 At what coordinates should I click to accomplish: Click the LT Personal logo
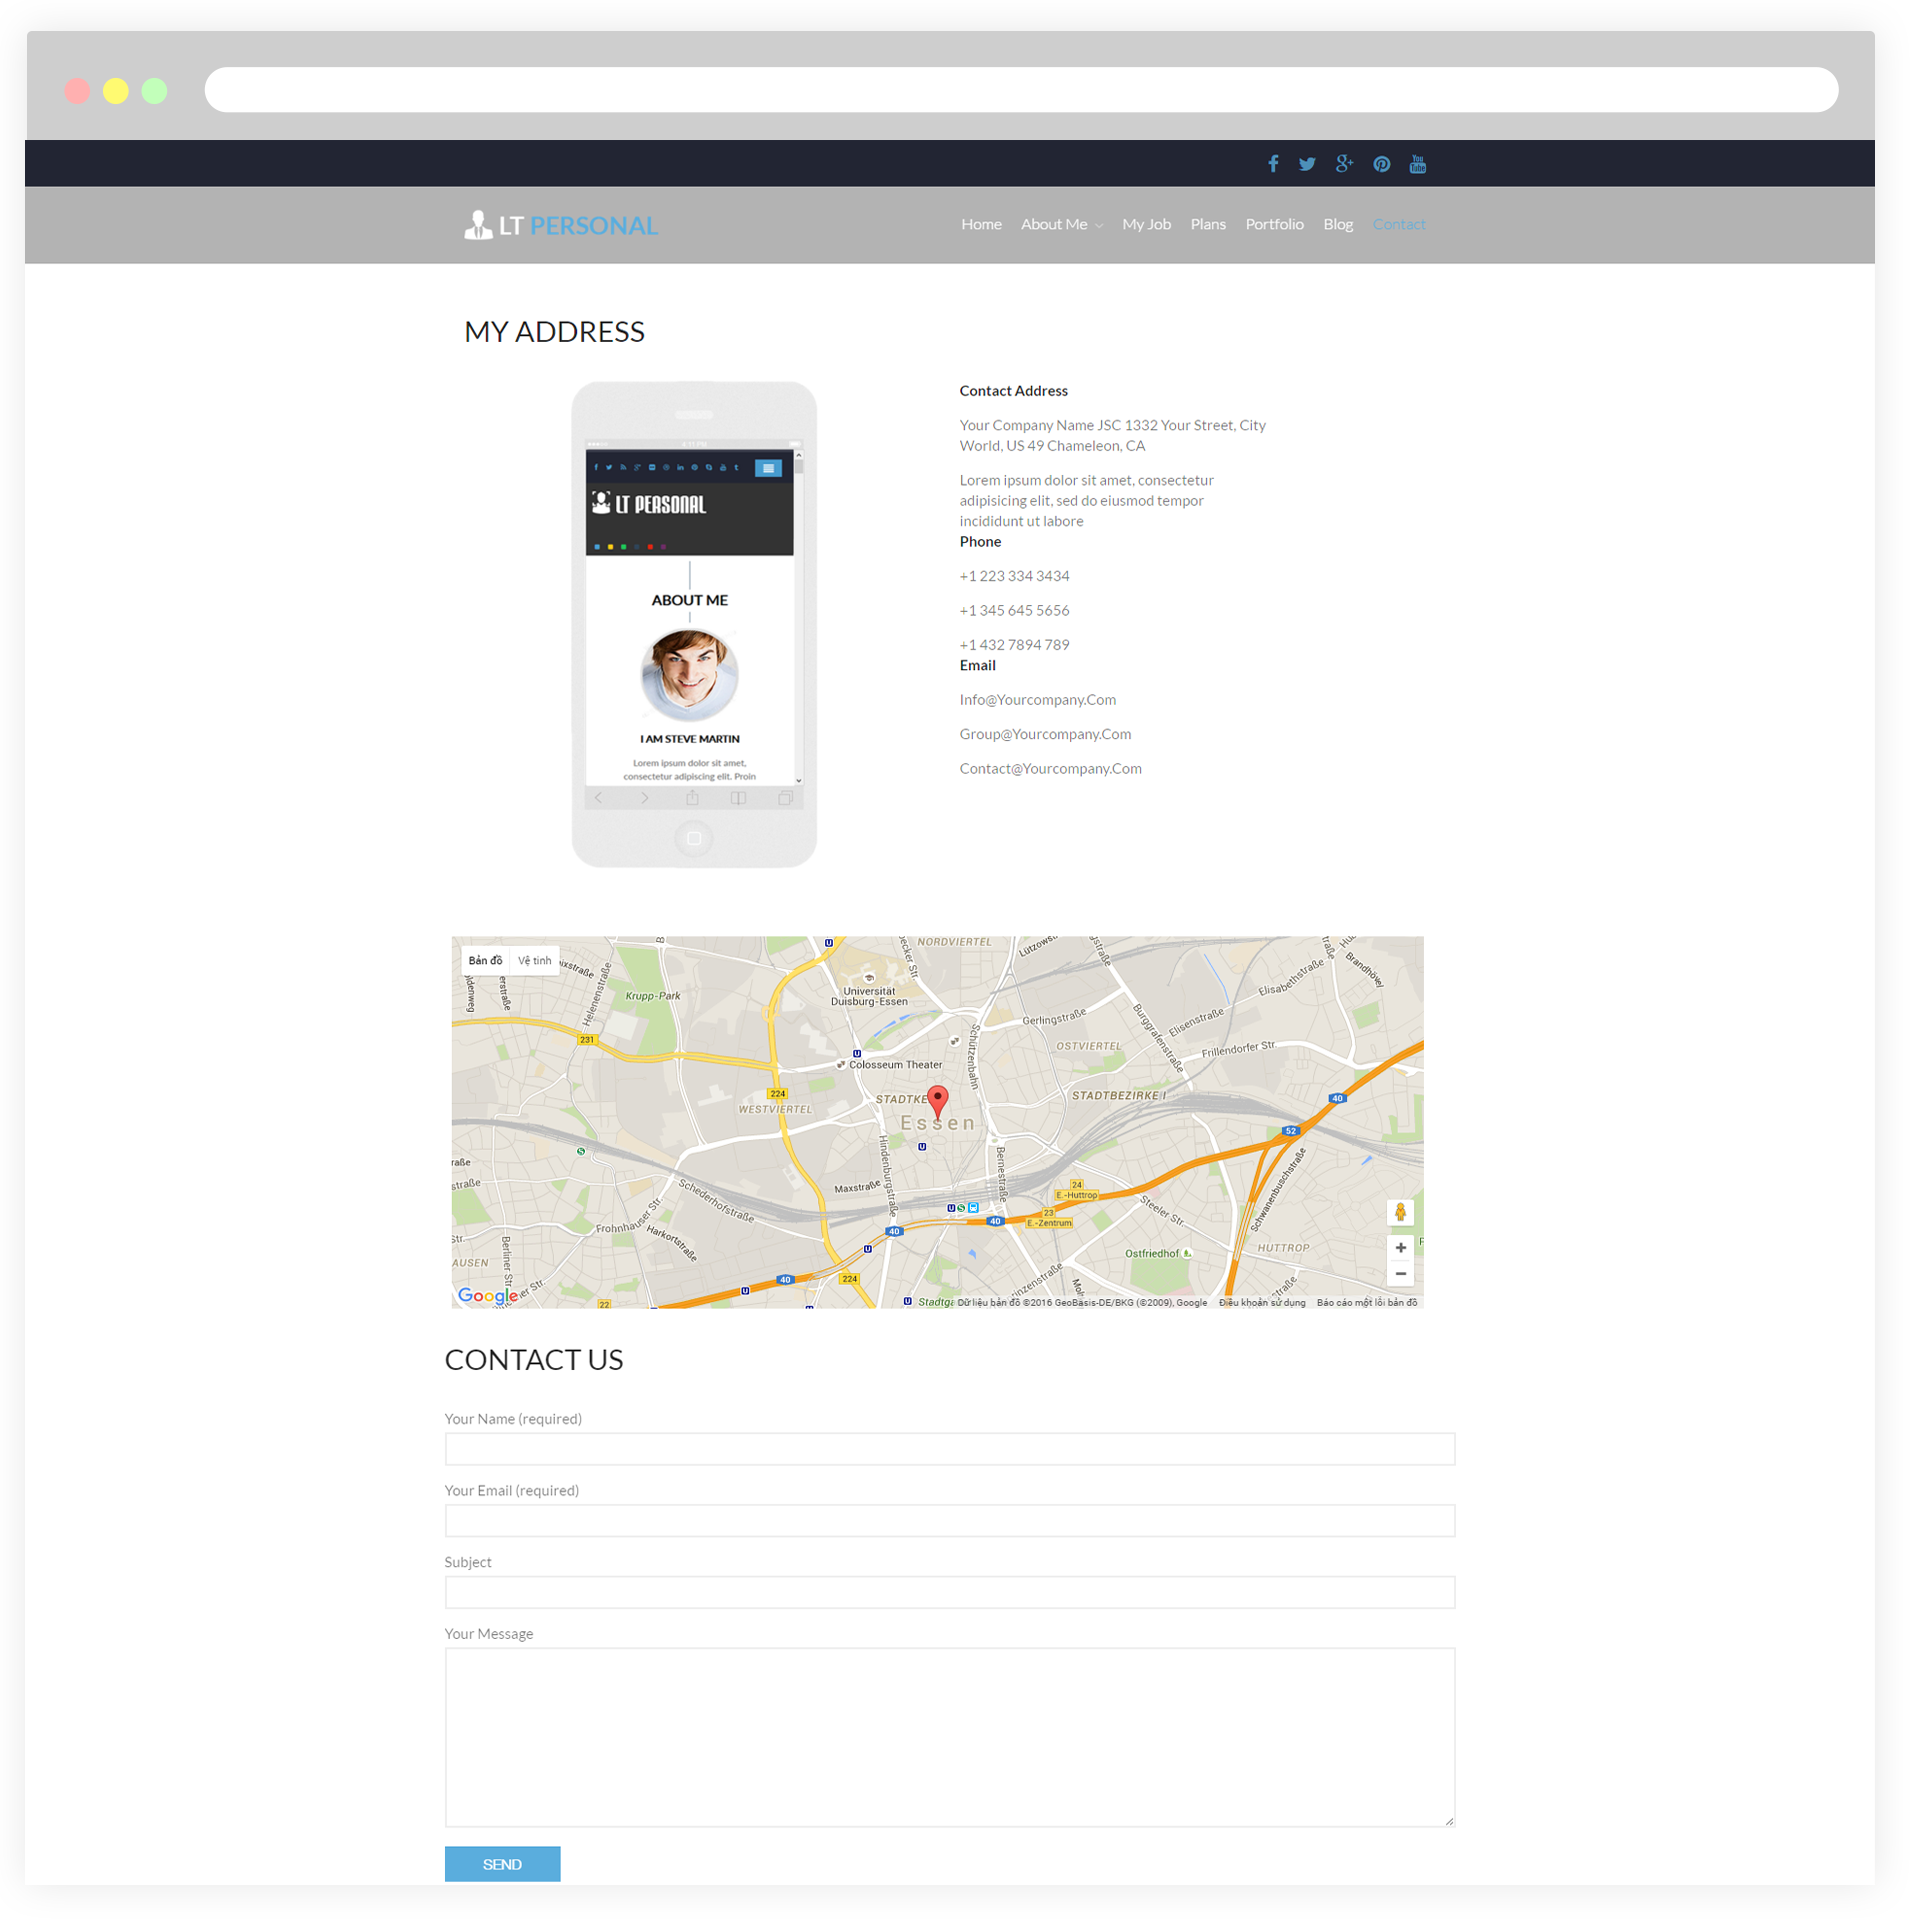pos(561,225)
